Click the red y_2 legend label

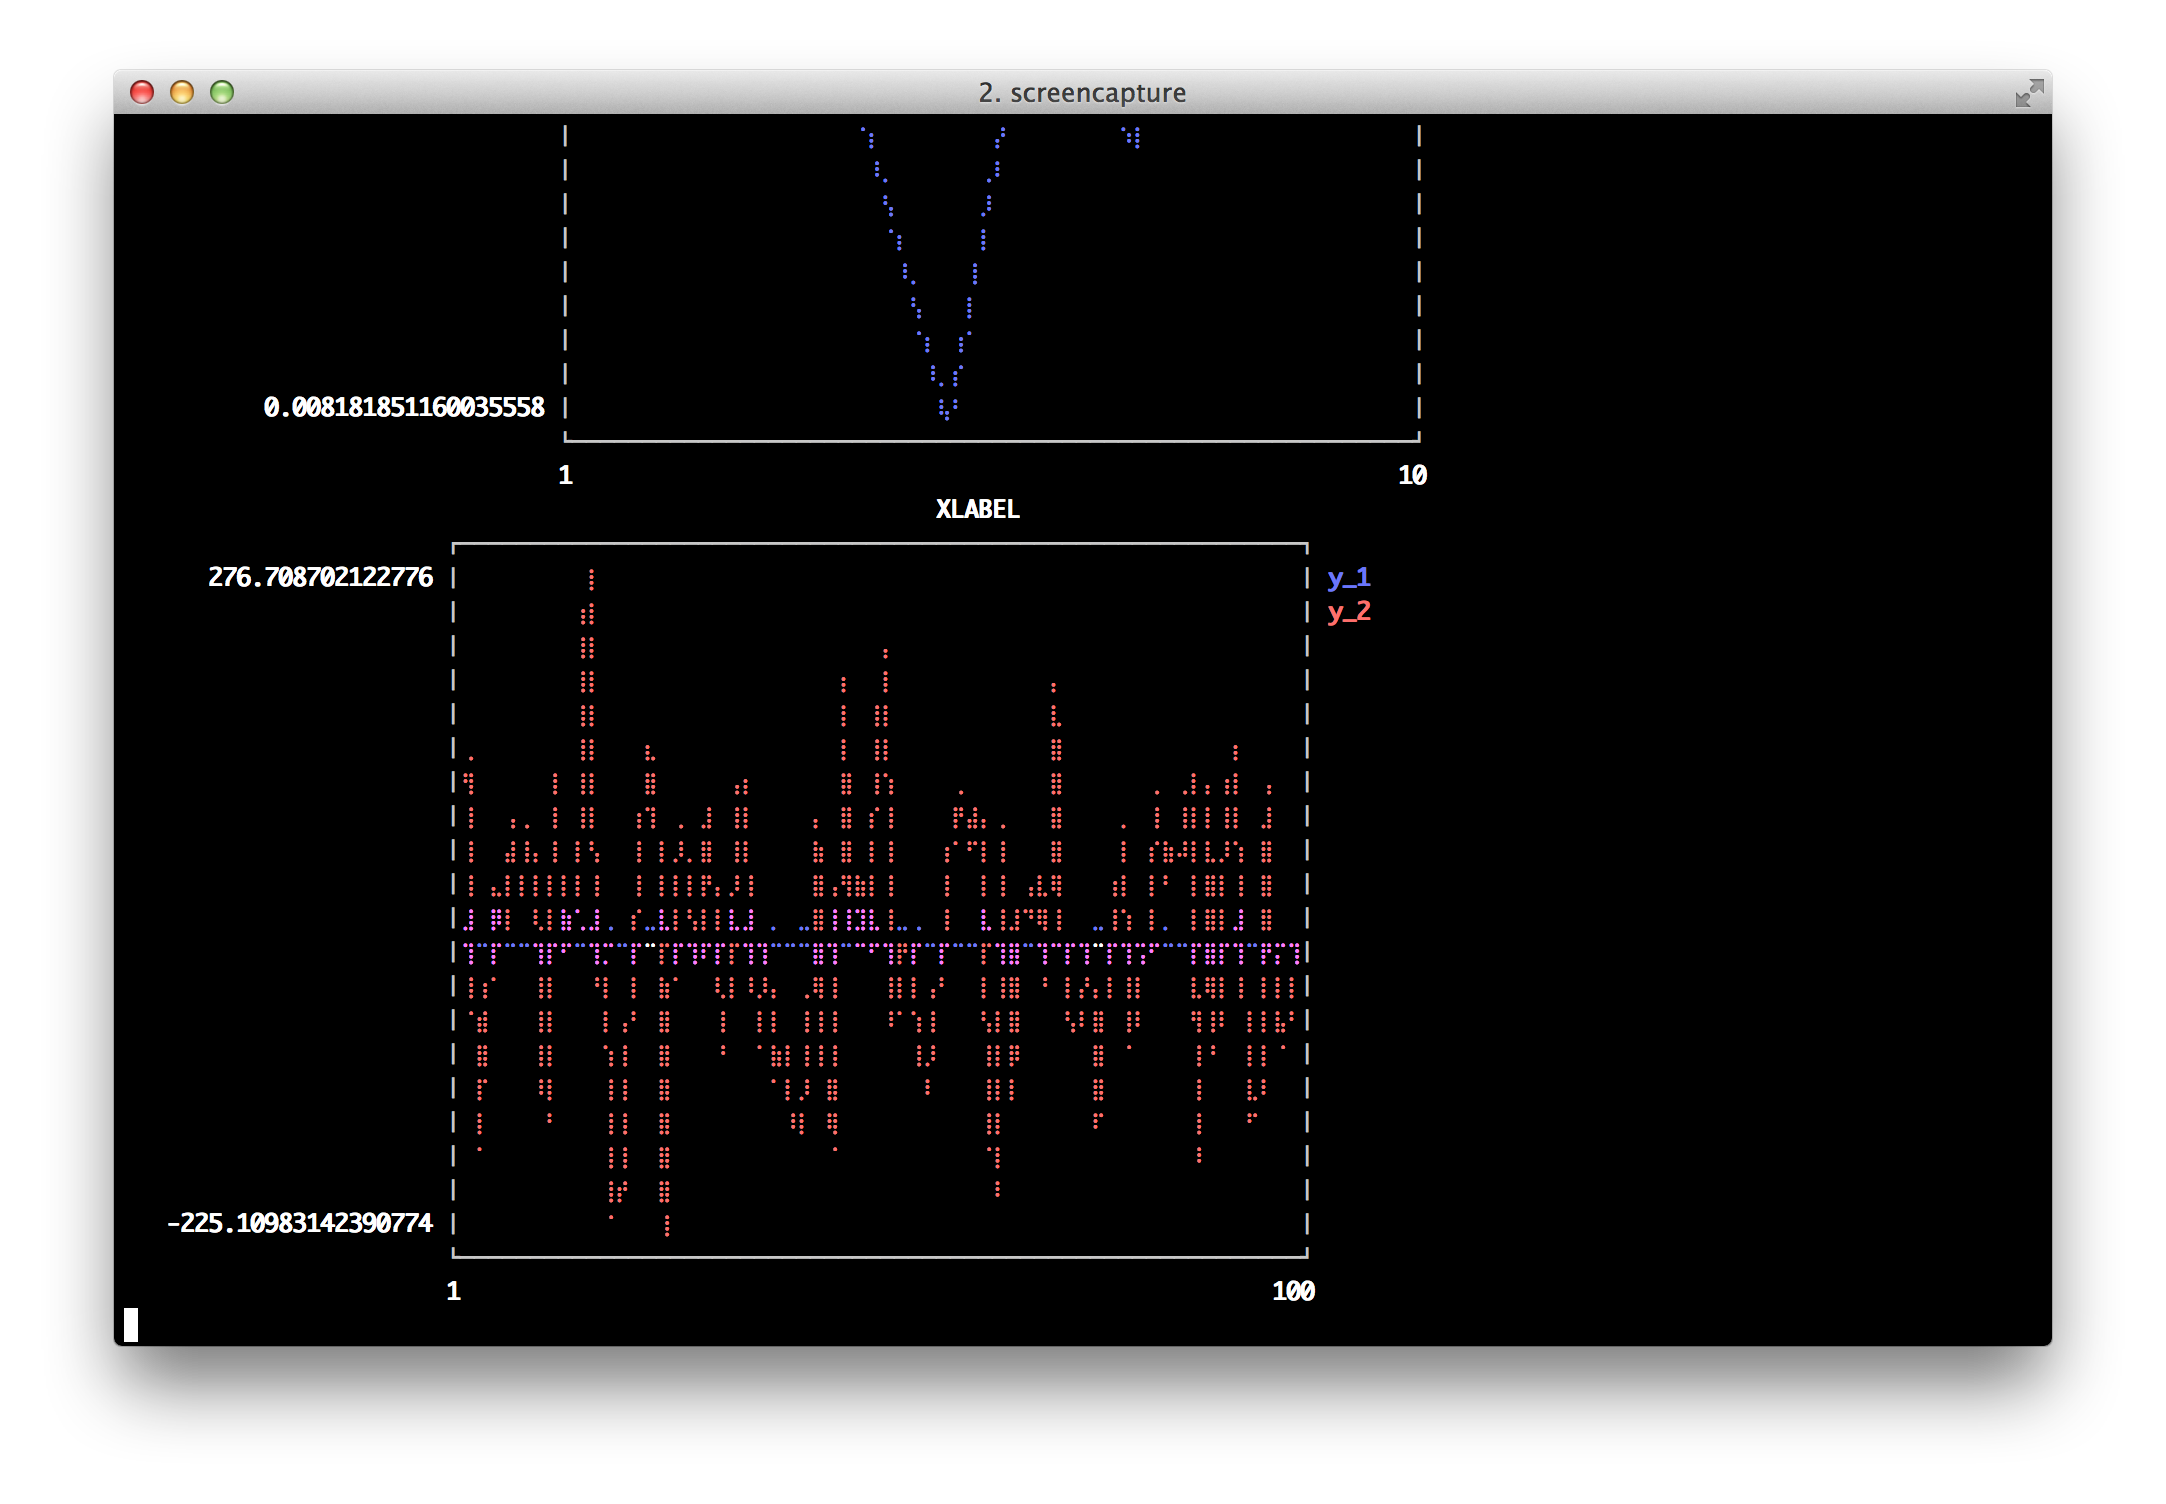[x=1349, y=612]
